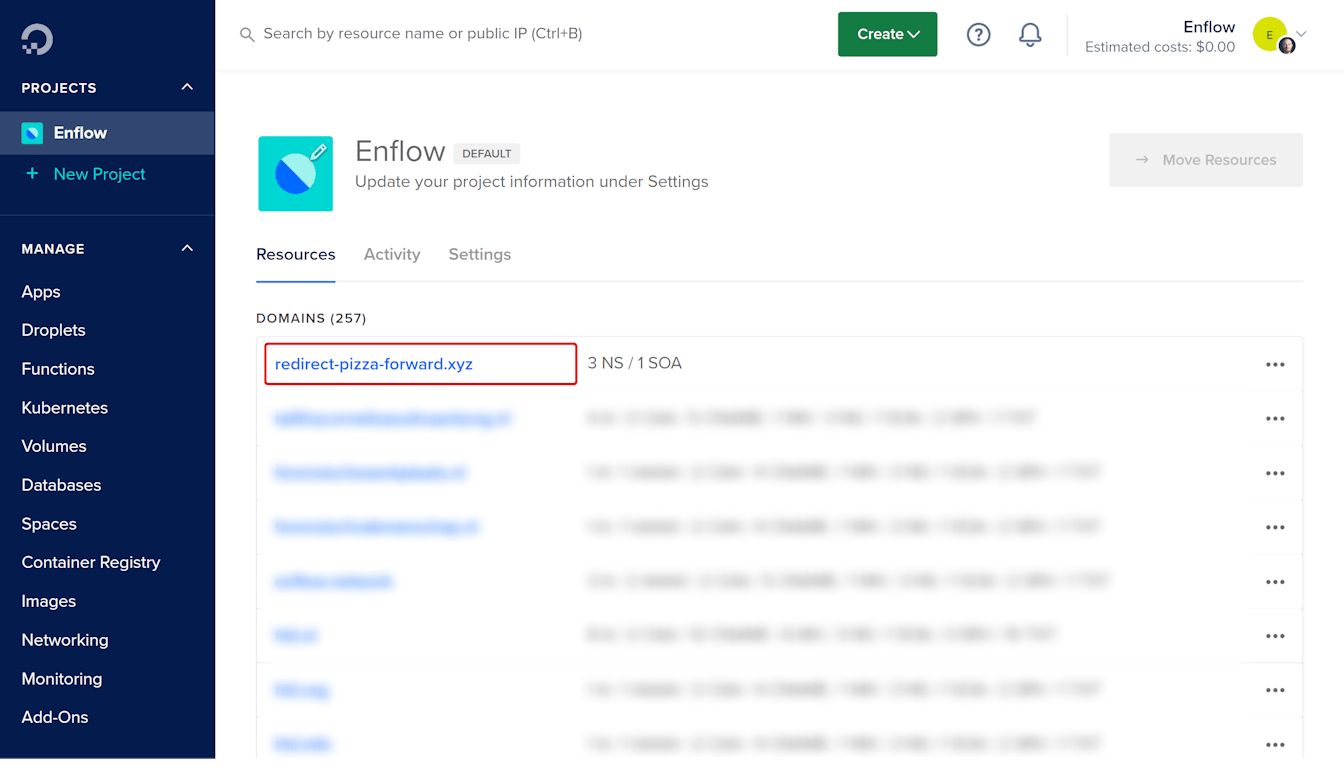1344x771 pixels.
Task: Open the notifications bell icon
Action: click(x=1030, y=35)
